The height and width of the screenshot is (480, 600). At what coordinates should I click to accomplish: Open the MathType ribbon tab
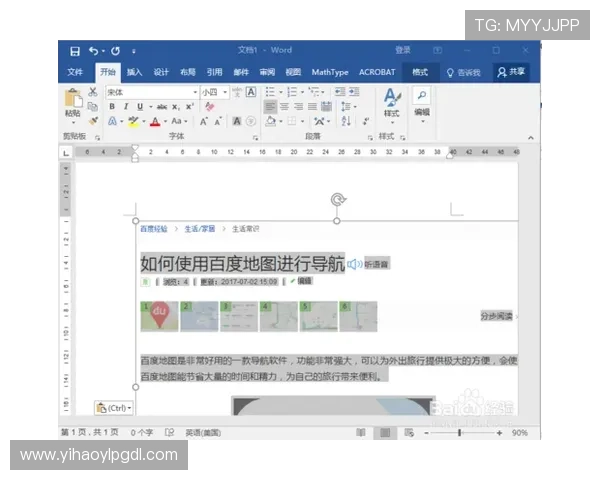330,72
